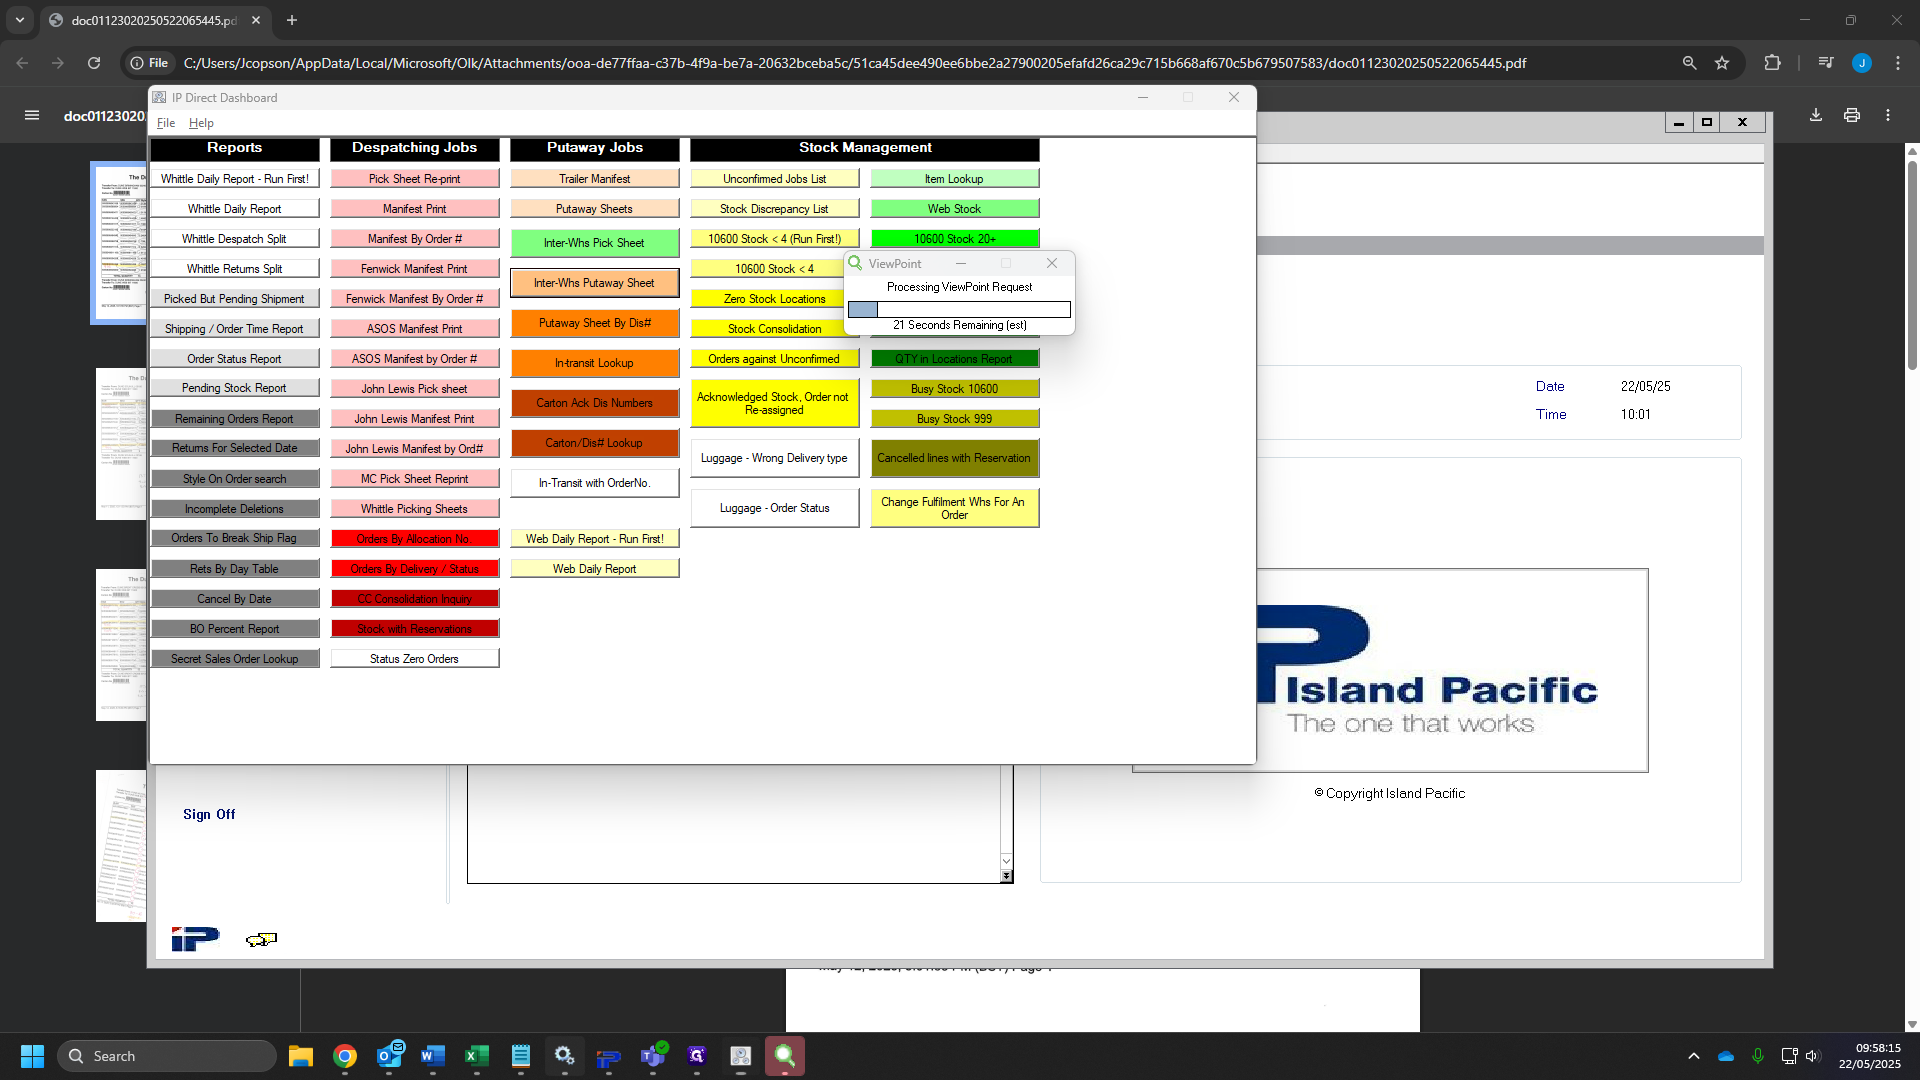
Task: Open Unconfirmed Jobs List
Action: point(775,179)
